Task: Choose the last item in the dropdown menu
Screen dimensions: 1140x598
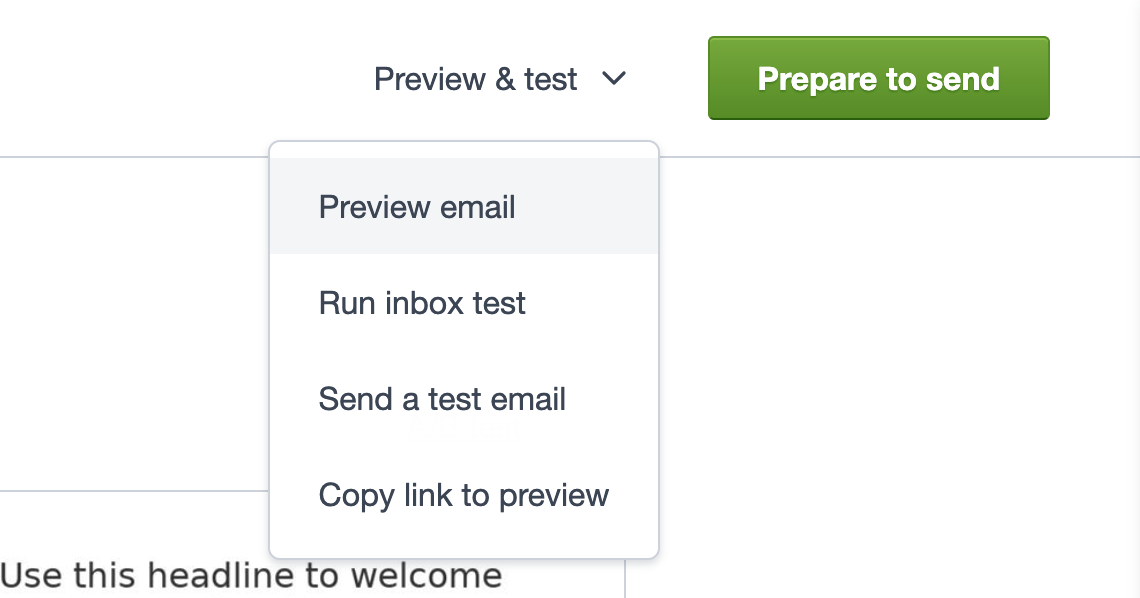Action: 462,495
